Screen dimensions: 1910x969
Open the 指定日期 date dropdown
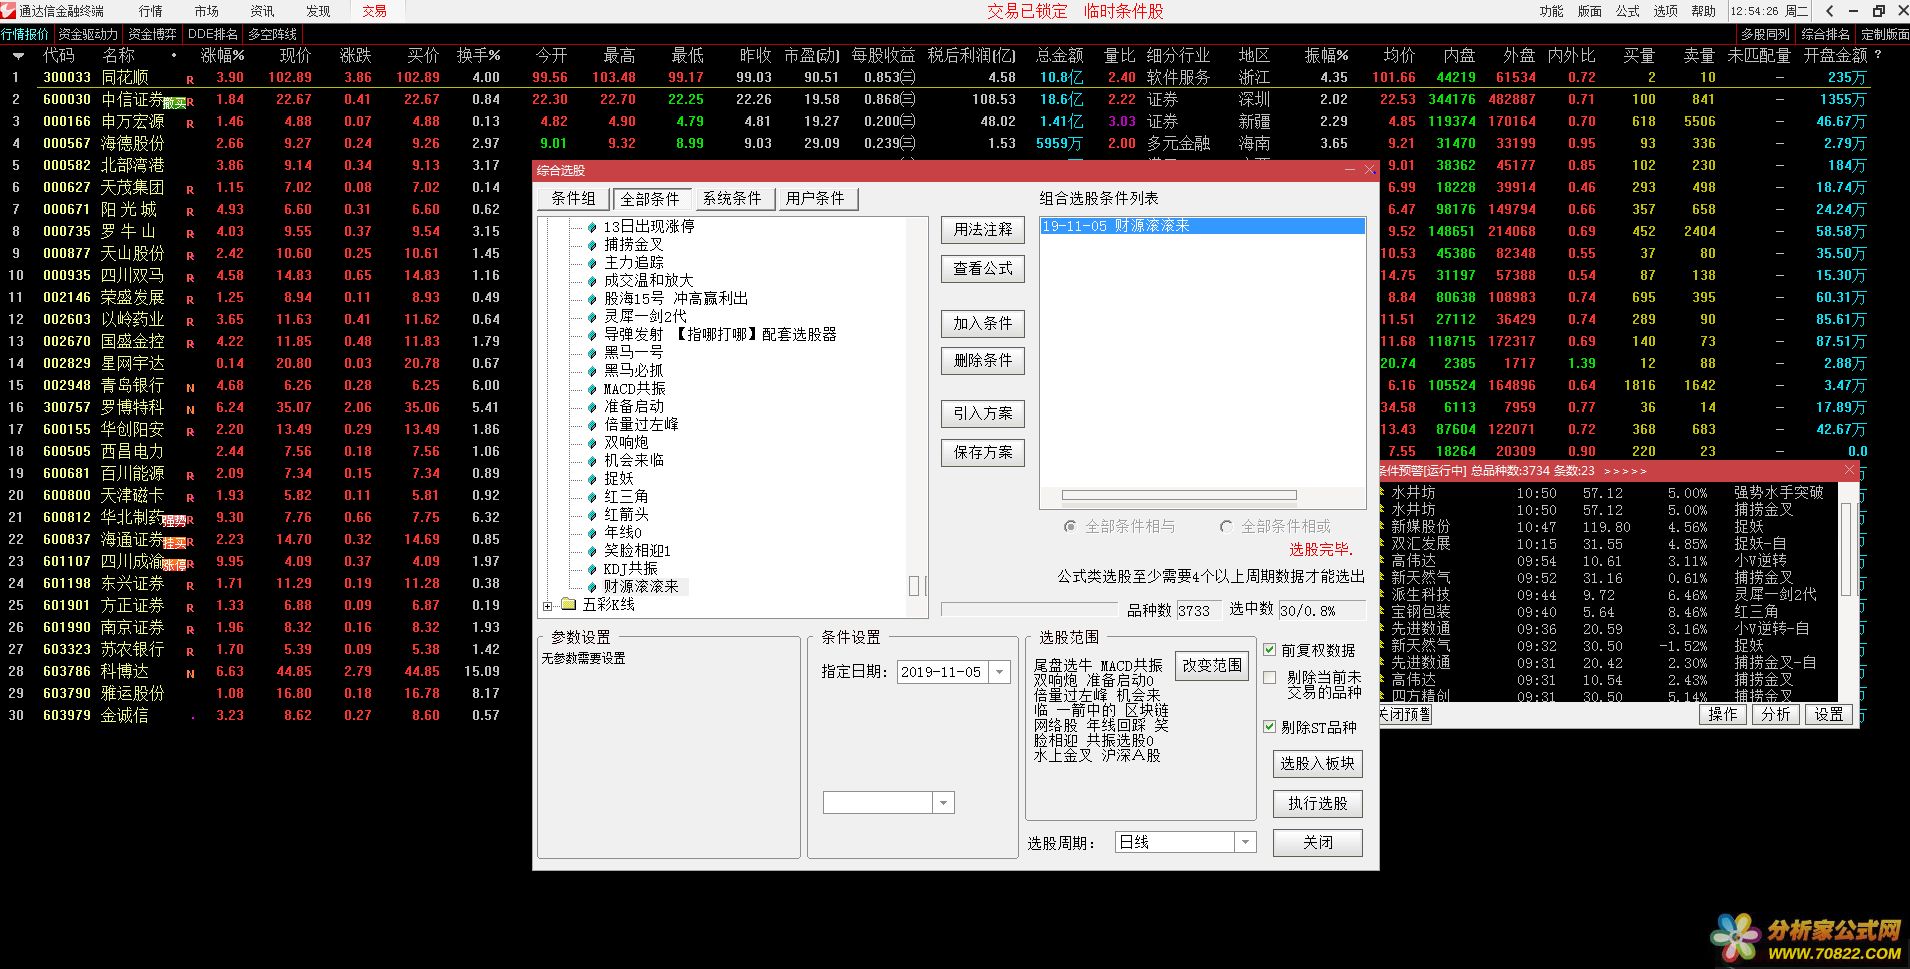pyautogui.click(x=1000, y=672)
